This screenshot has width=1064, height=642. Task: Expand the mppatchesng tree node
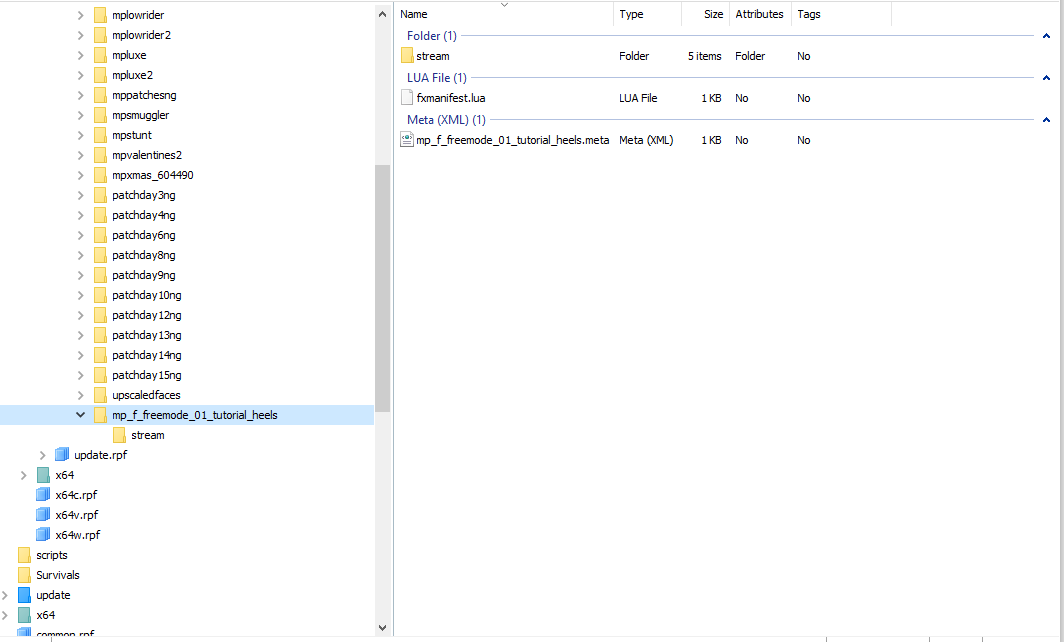click(x=80, y=95)
